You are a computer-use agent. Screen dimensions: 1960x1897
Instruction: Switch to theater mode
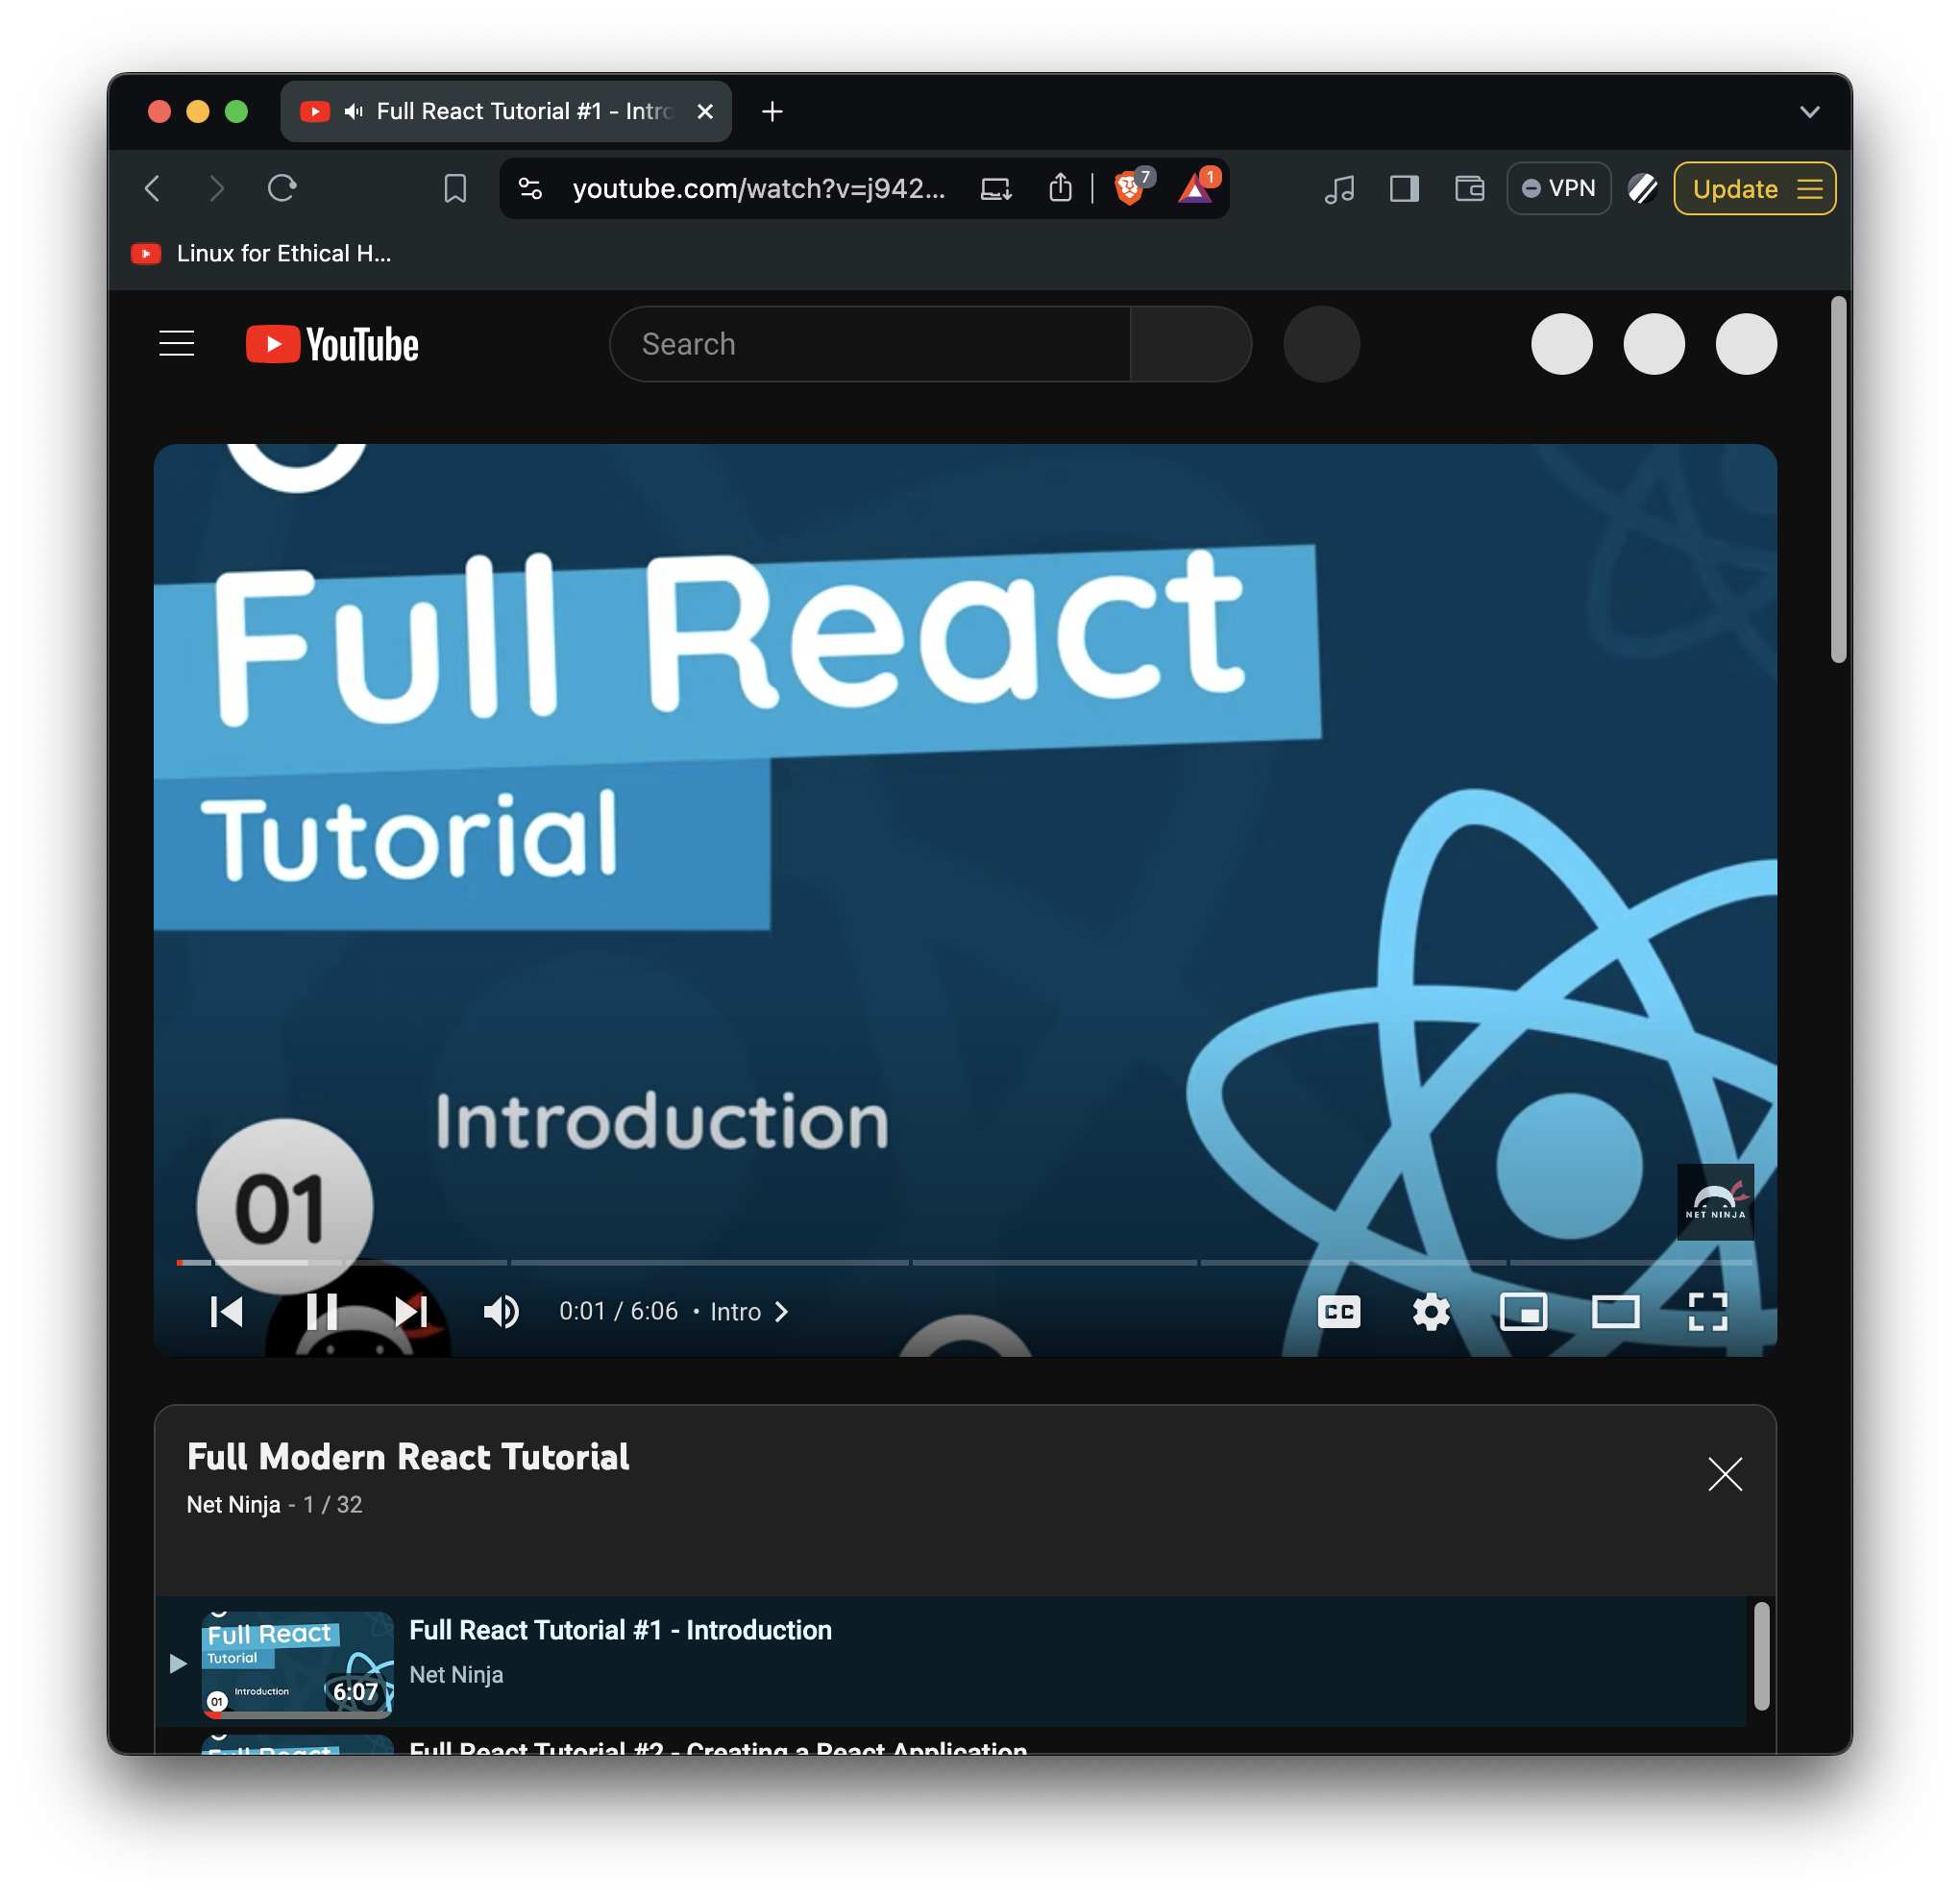[x=1616, y=1312]
